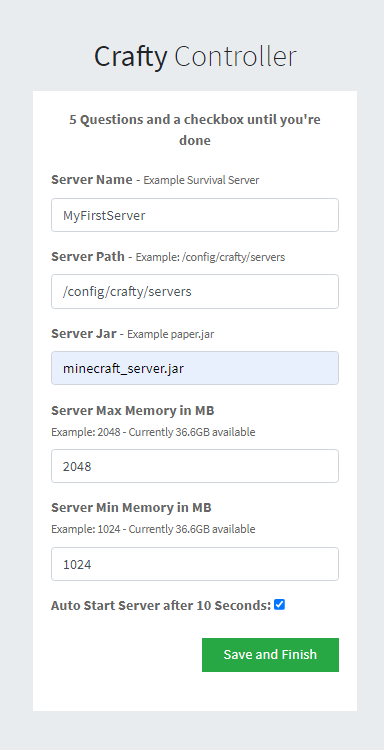Click the bold Server Path label
Viewport: 384px width, 750px height.
pyautogui.click(x=88, y=256)
